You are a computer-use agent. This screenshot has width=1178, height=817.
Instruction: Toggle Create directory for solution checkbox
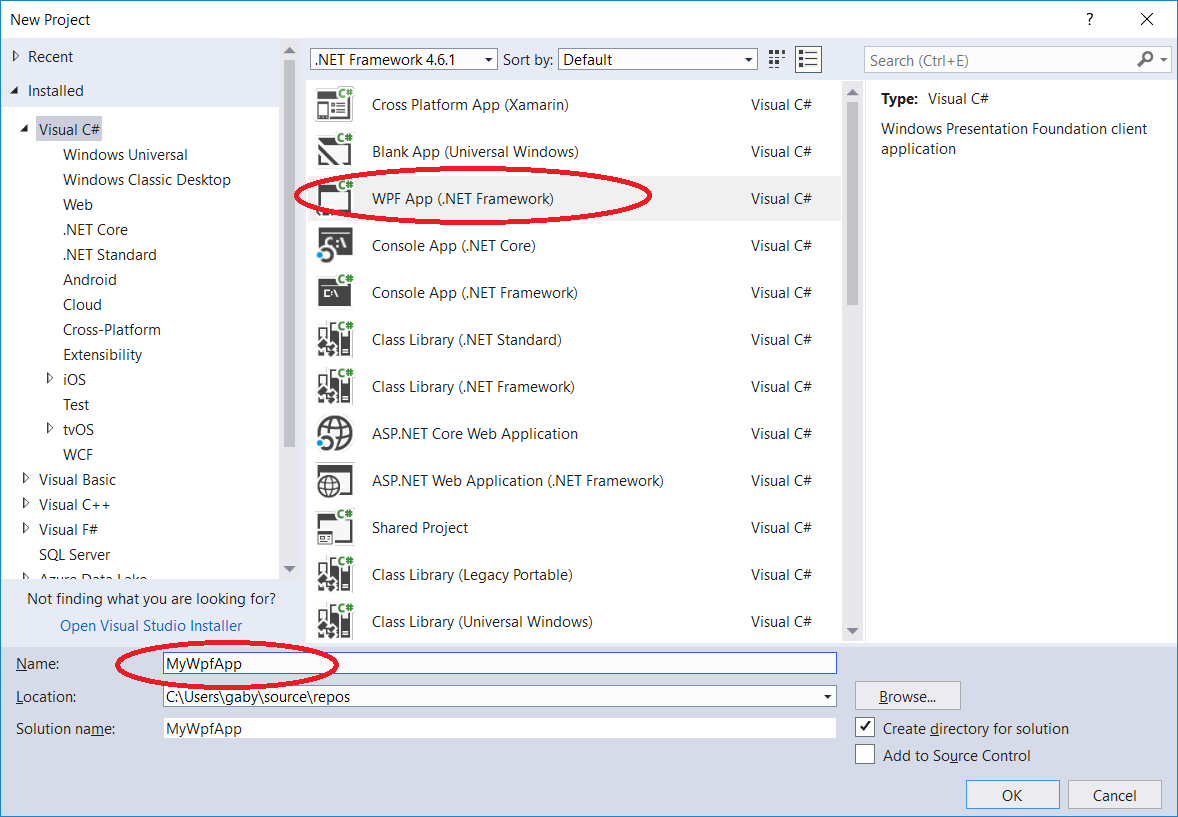tap(865, 728)
